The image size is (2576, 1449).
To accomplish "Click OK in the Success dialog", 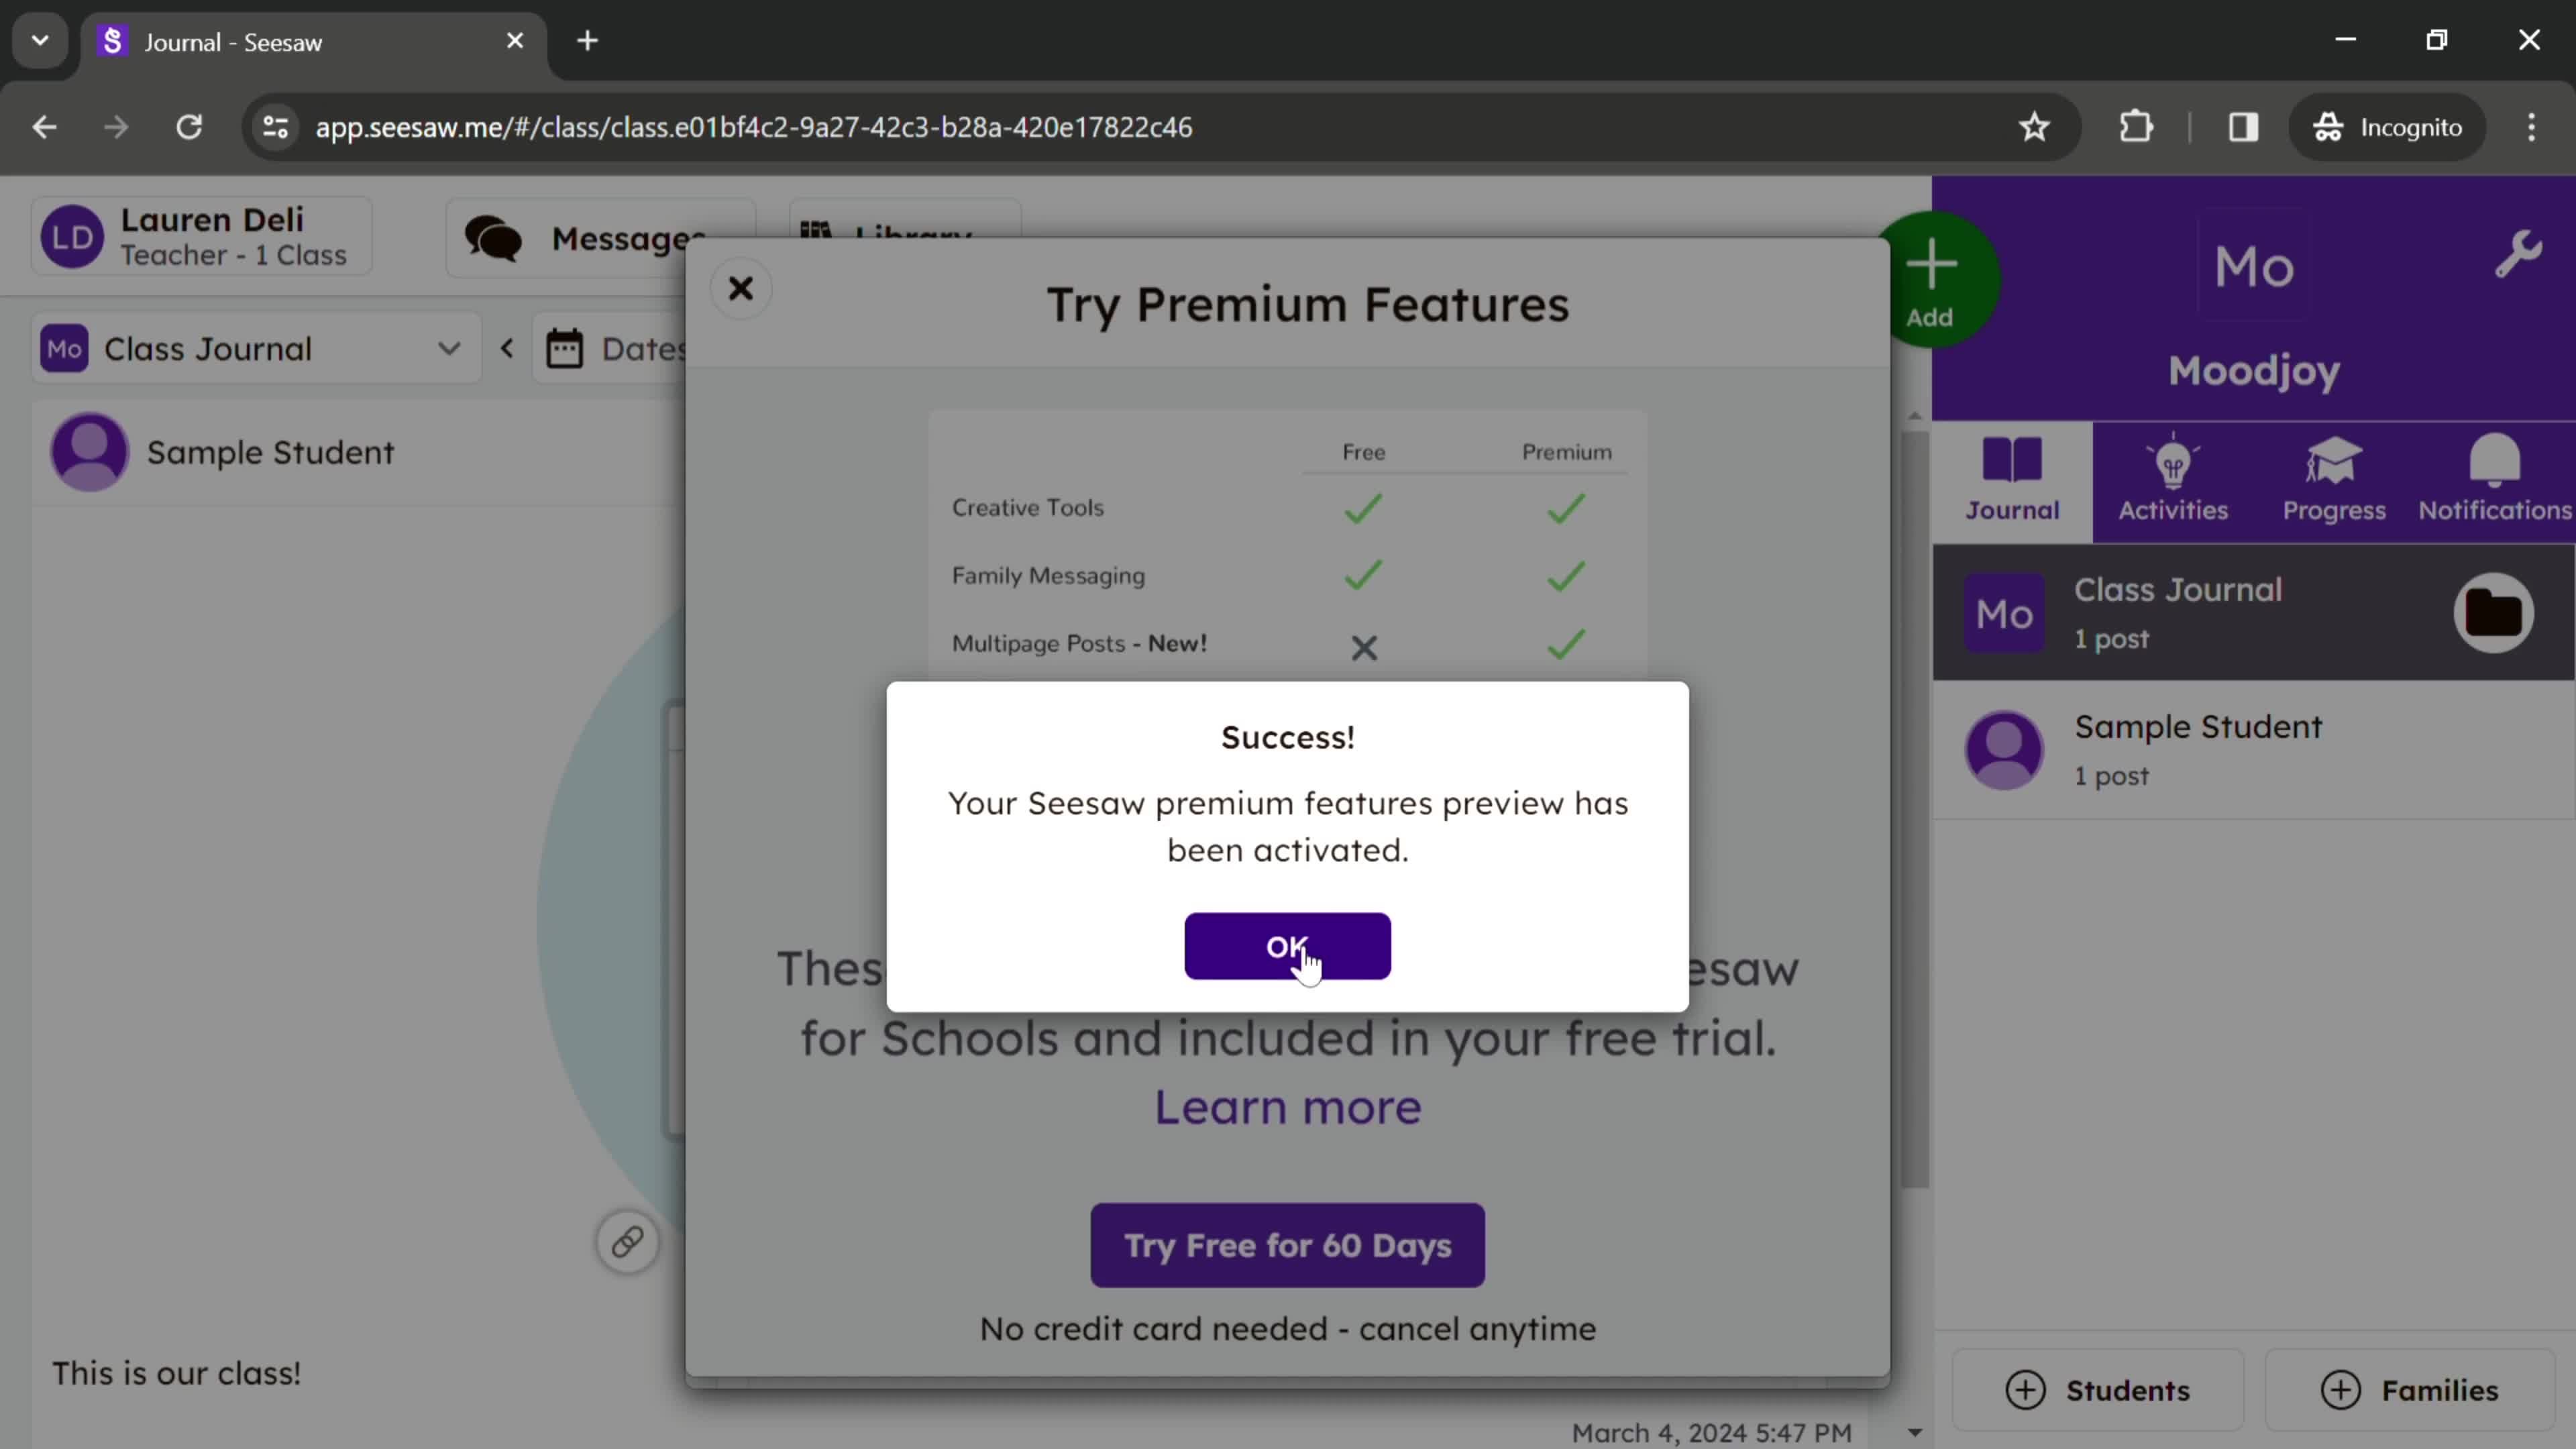I will click(1287, 945).
